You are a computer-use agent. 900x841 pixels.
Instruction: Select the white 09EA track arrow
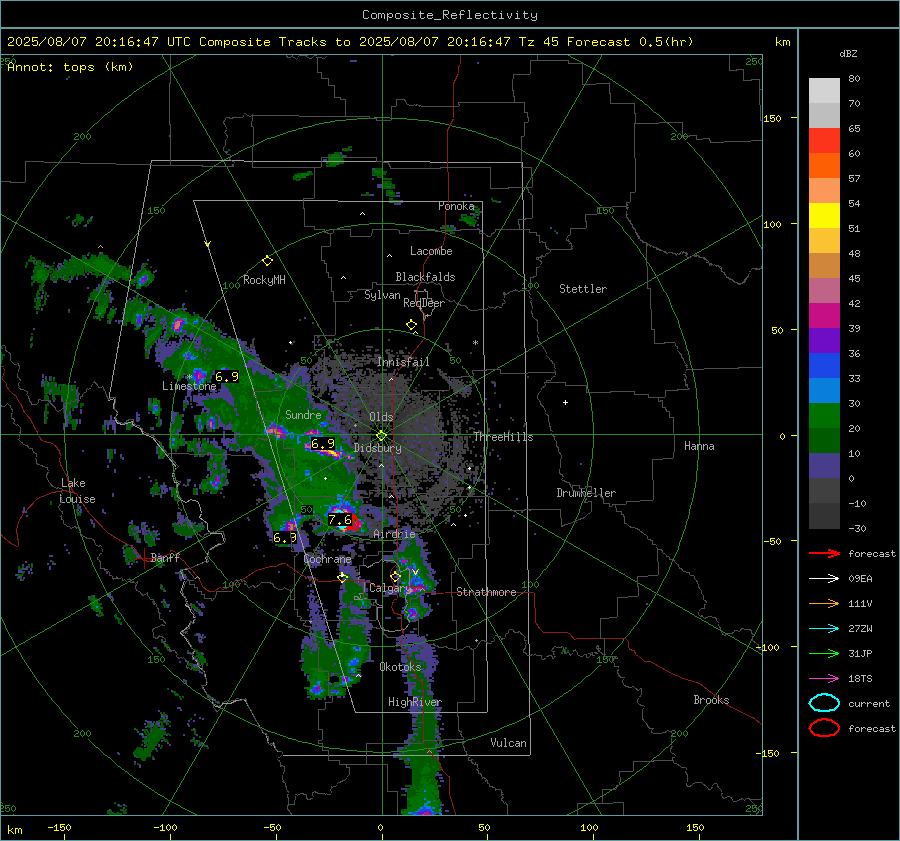pos(824,579)
